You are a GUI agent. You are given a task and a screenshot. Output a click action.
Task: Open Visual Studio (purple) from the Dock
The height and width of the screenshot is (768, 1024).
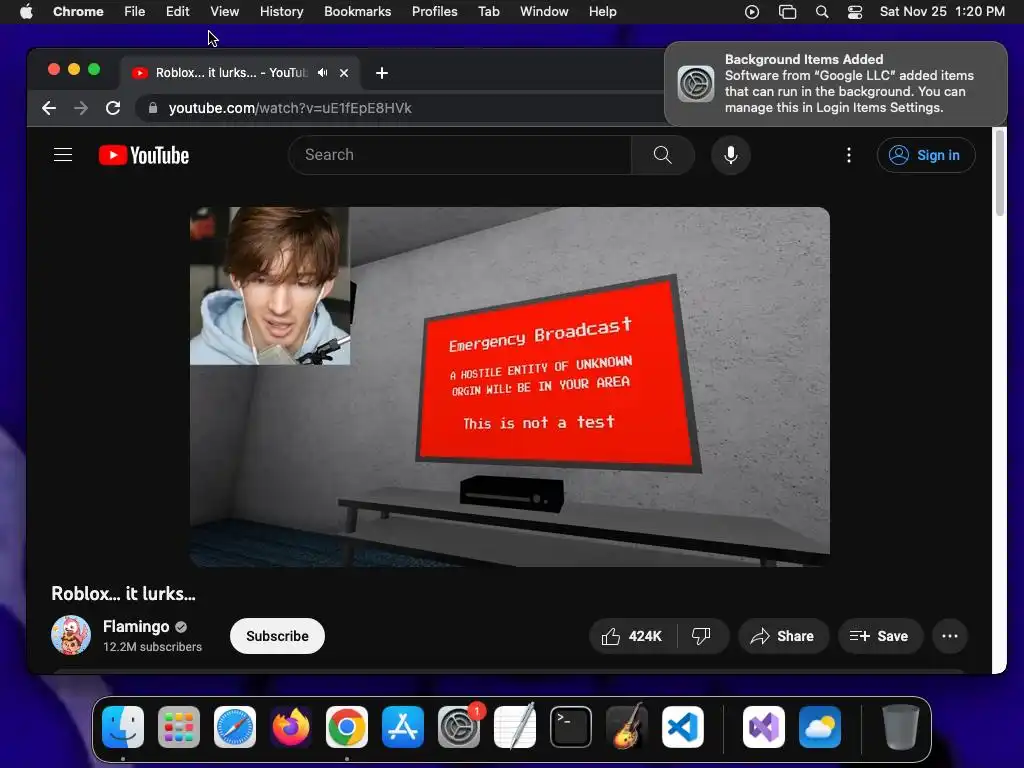pos(764,727)
